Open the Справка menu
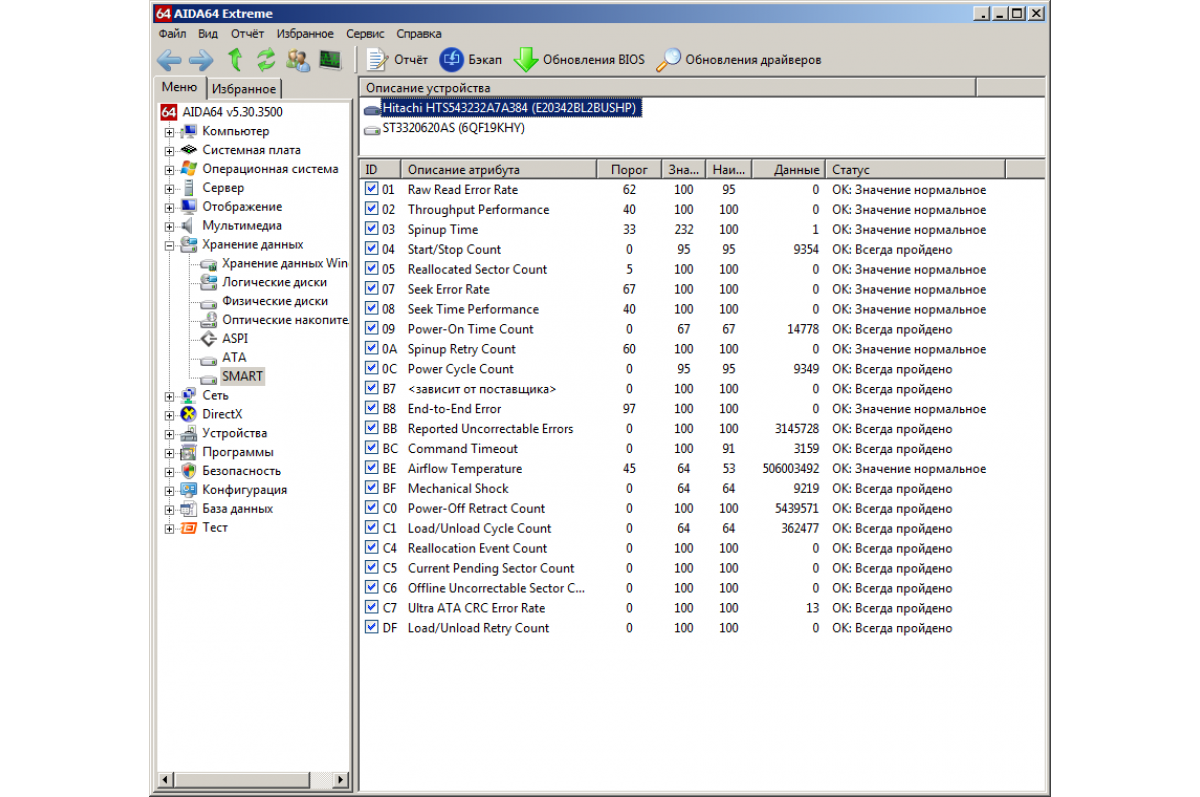This screenshot has height=797, width=1200. click(419, 33)
